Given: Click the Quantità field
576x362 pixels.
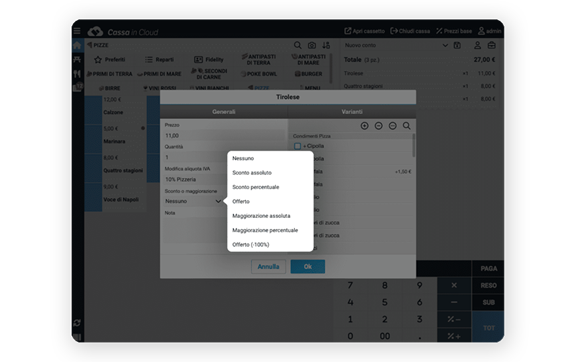Looking at the screenshot, I should [x=195, y=157].
